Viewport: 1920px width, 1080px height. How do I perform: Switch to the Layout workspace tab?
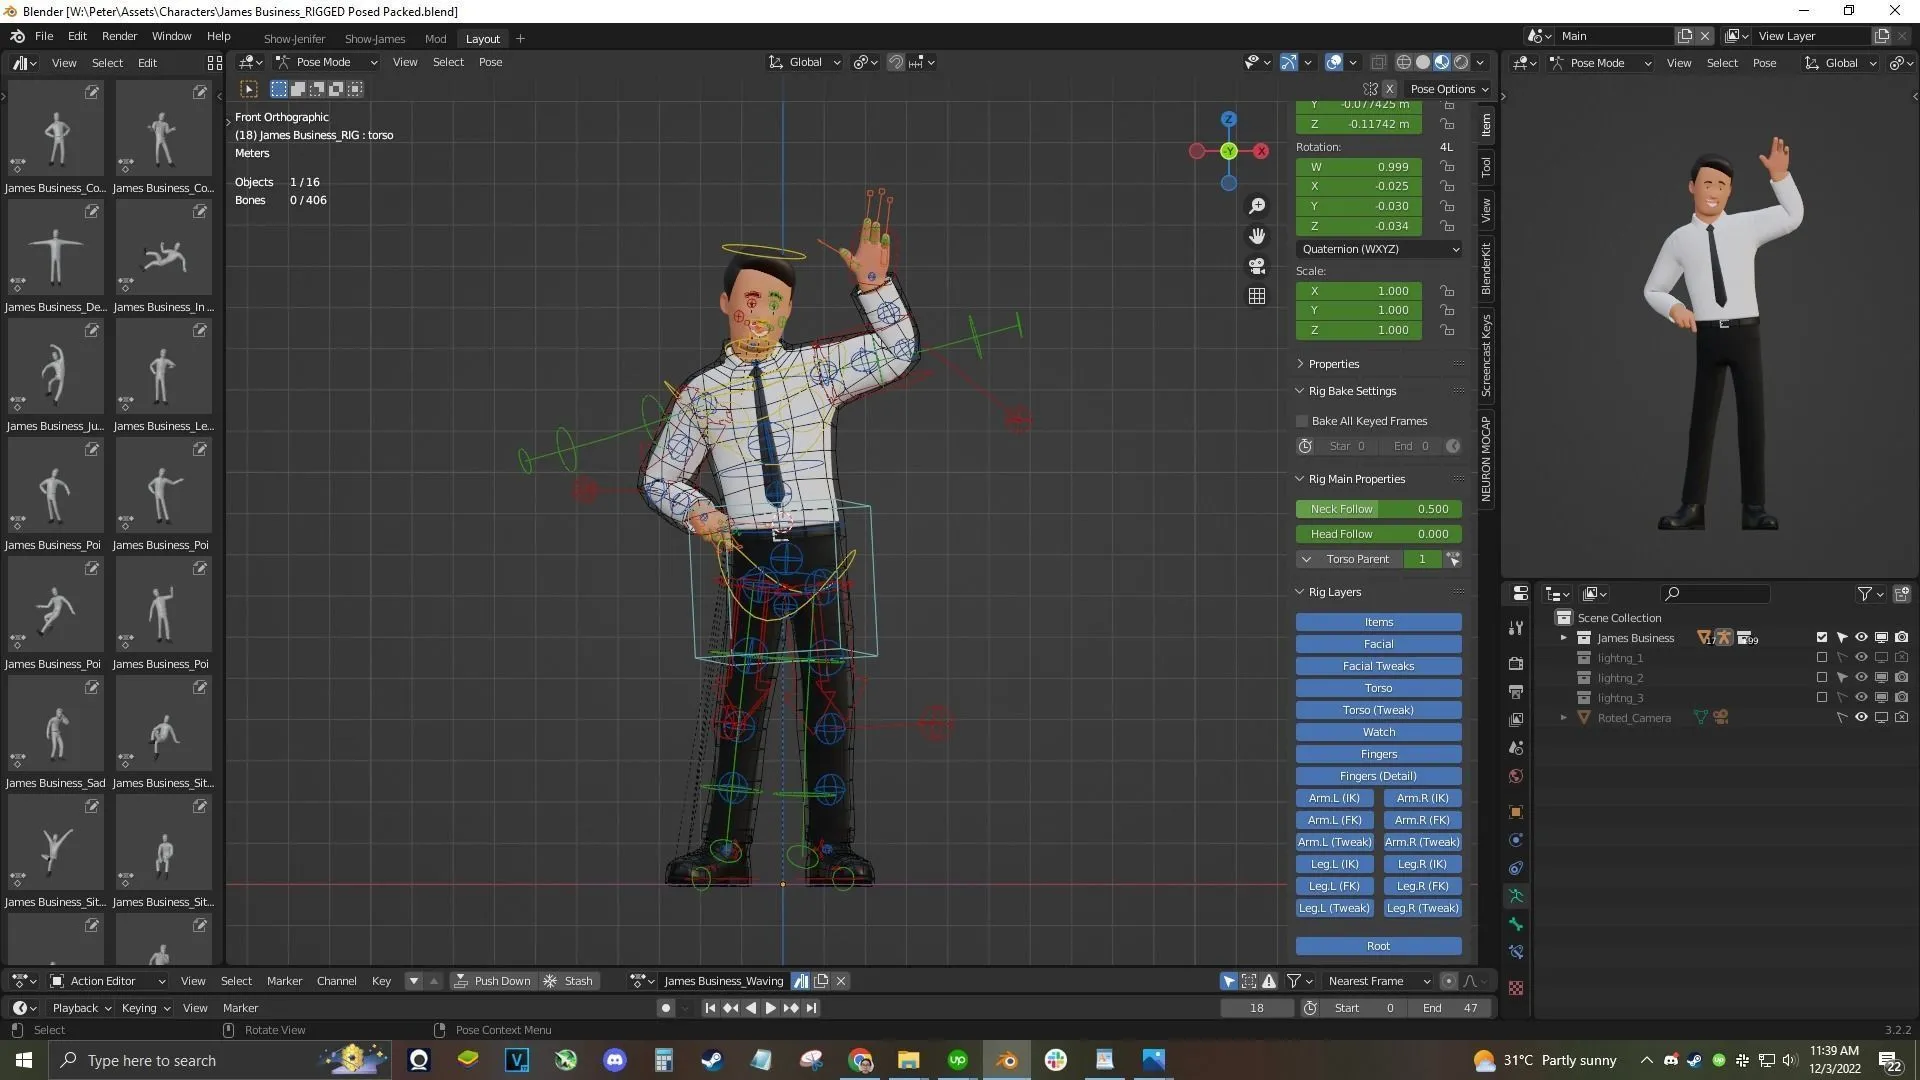click(482, 38)
